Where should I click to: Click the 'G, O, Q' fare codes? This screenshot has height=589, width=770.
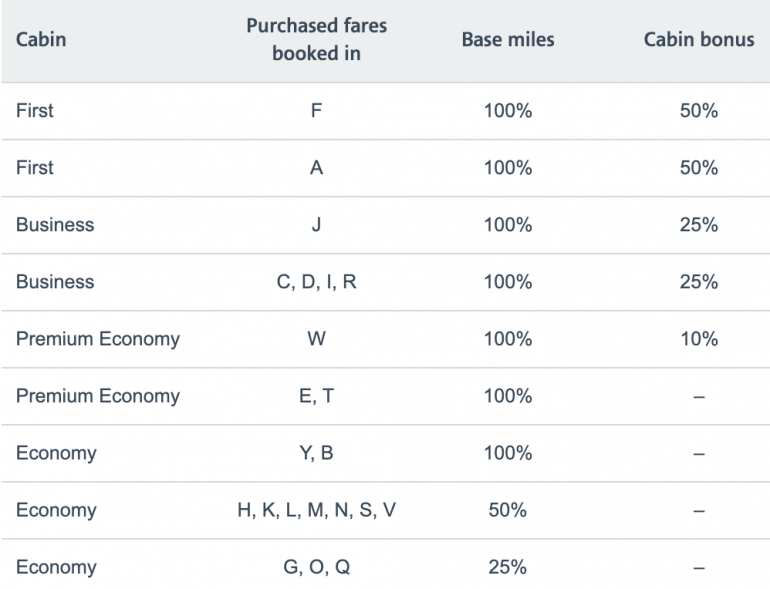click(x=316, y=567)
